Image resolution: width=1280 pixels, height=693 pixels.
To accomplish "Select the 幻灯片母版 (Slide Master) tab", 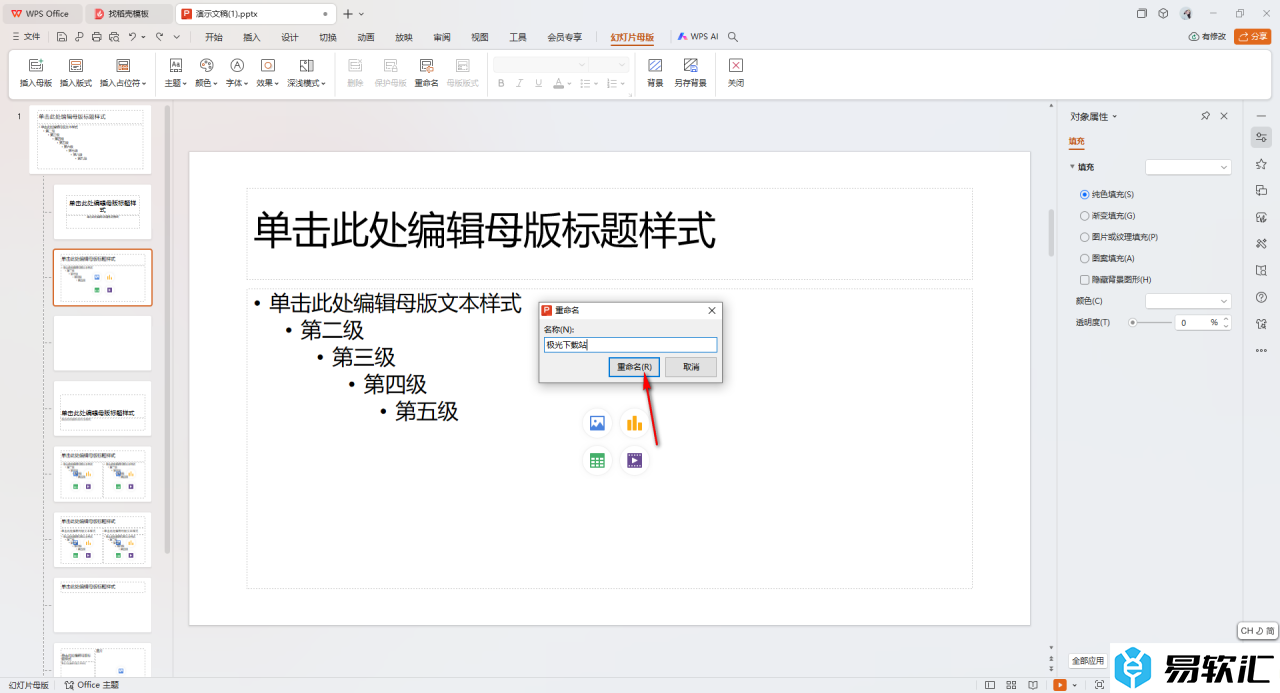I will click(x=632, y=37).
